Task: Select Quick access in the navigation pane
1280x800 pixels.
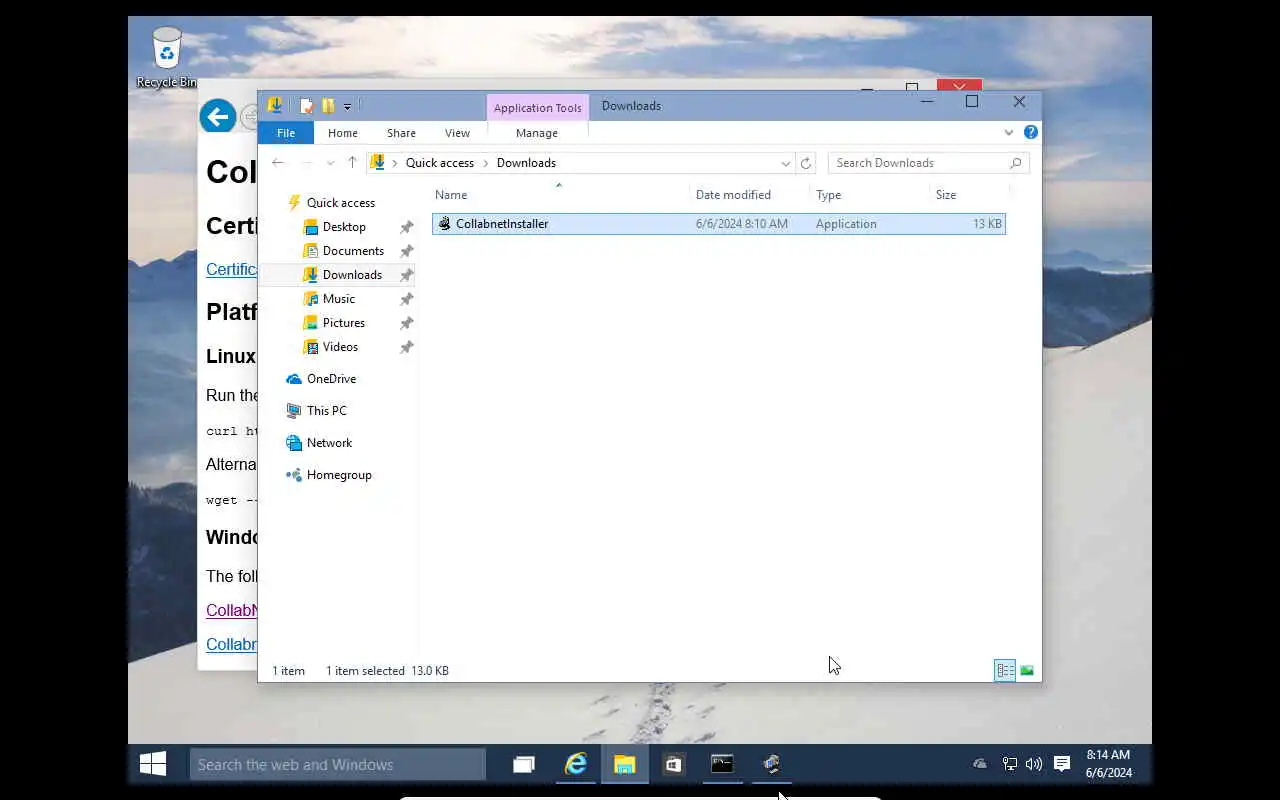Action: click(x=340, y=203)
